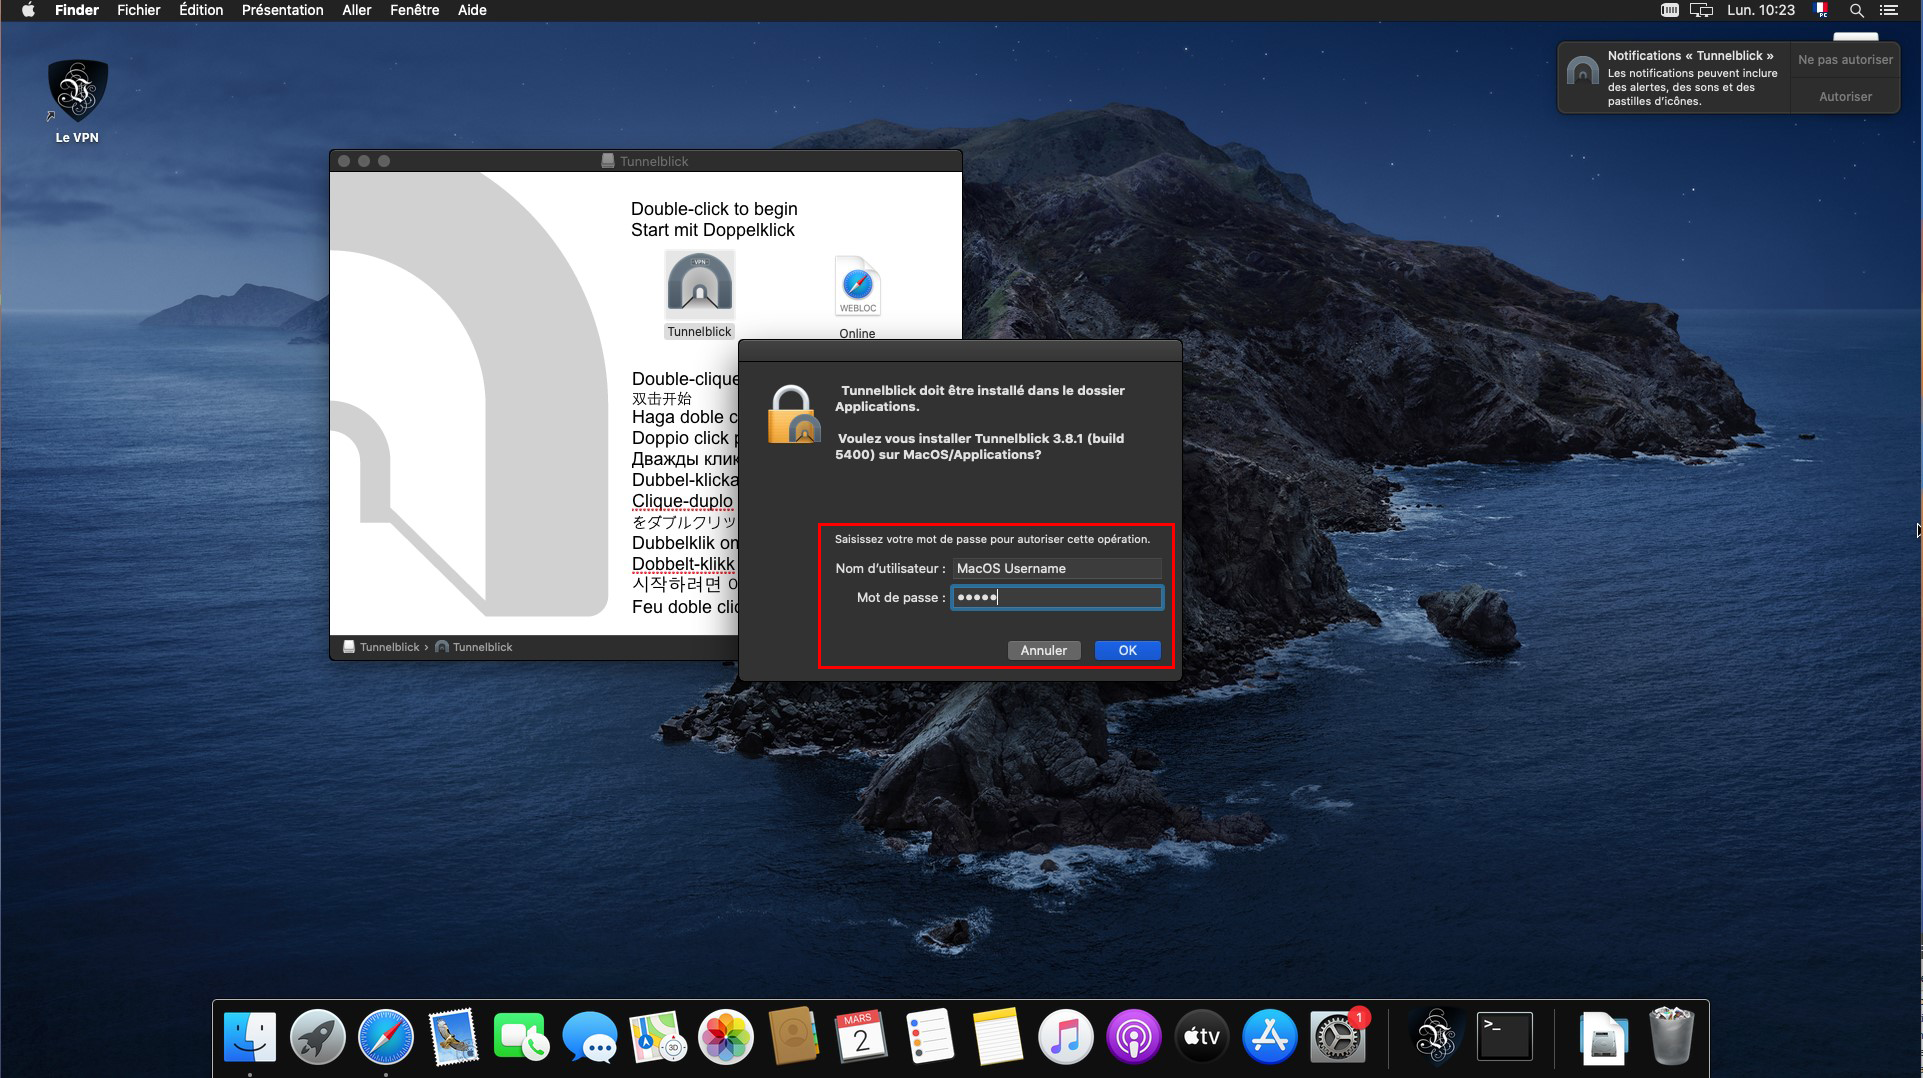Open Maps from the Dock

point(657,1036)
